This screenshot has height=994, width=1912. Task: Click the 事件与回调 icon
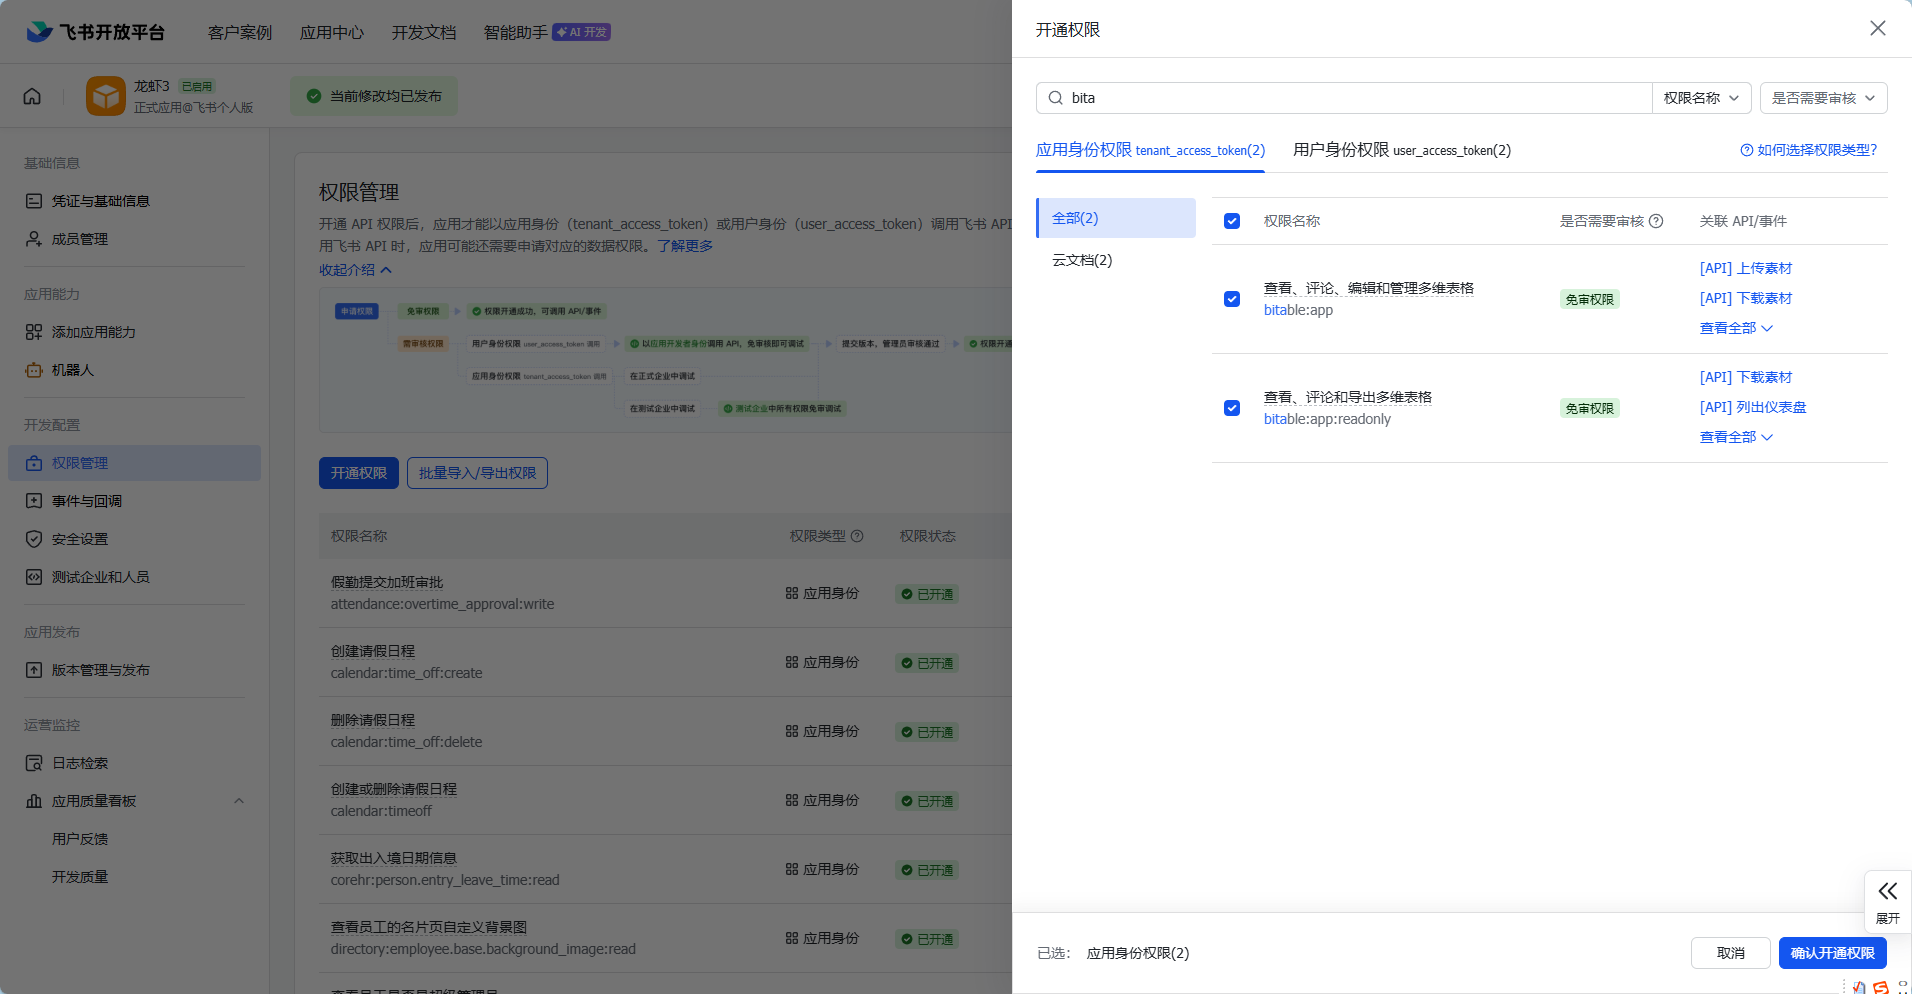coord(34,501)
